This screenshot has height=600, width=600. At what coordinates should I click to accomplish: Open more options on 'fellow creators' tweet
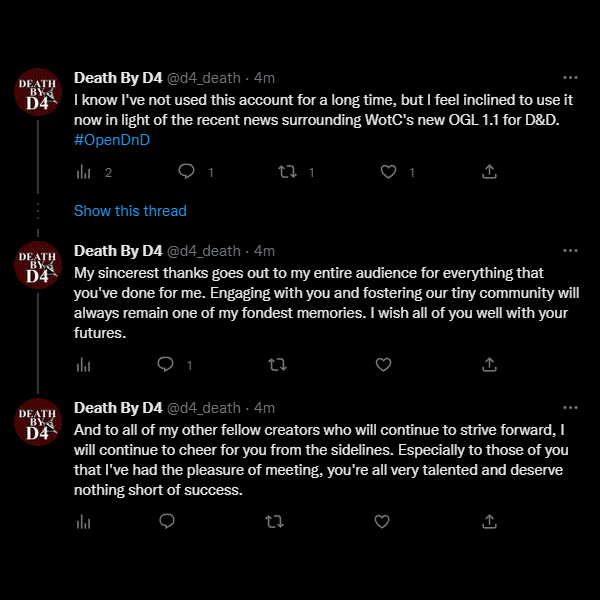point(570,408)
